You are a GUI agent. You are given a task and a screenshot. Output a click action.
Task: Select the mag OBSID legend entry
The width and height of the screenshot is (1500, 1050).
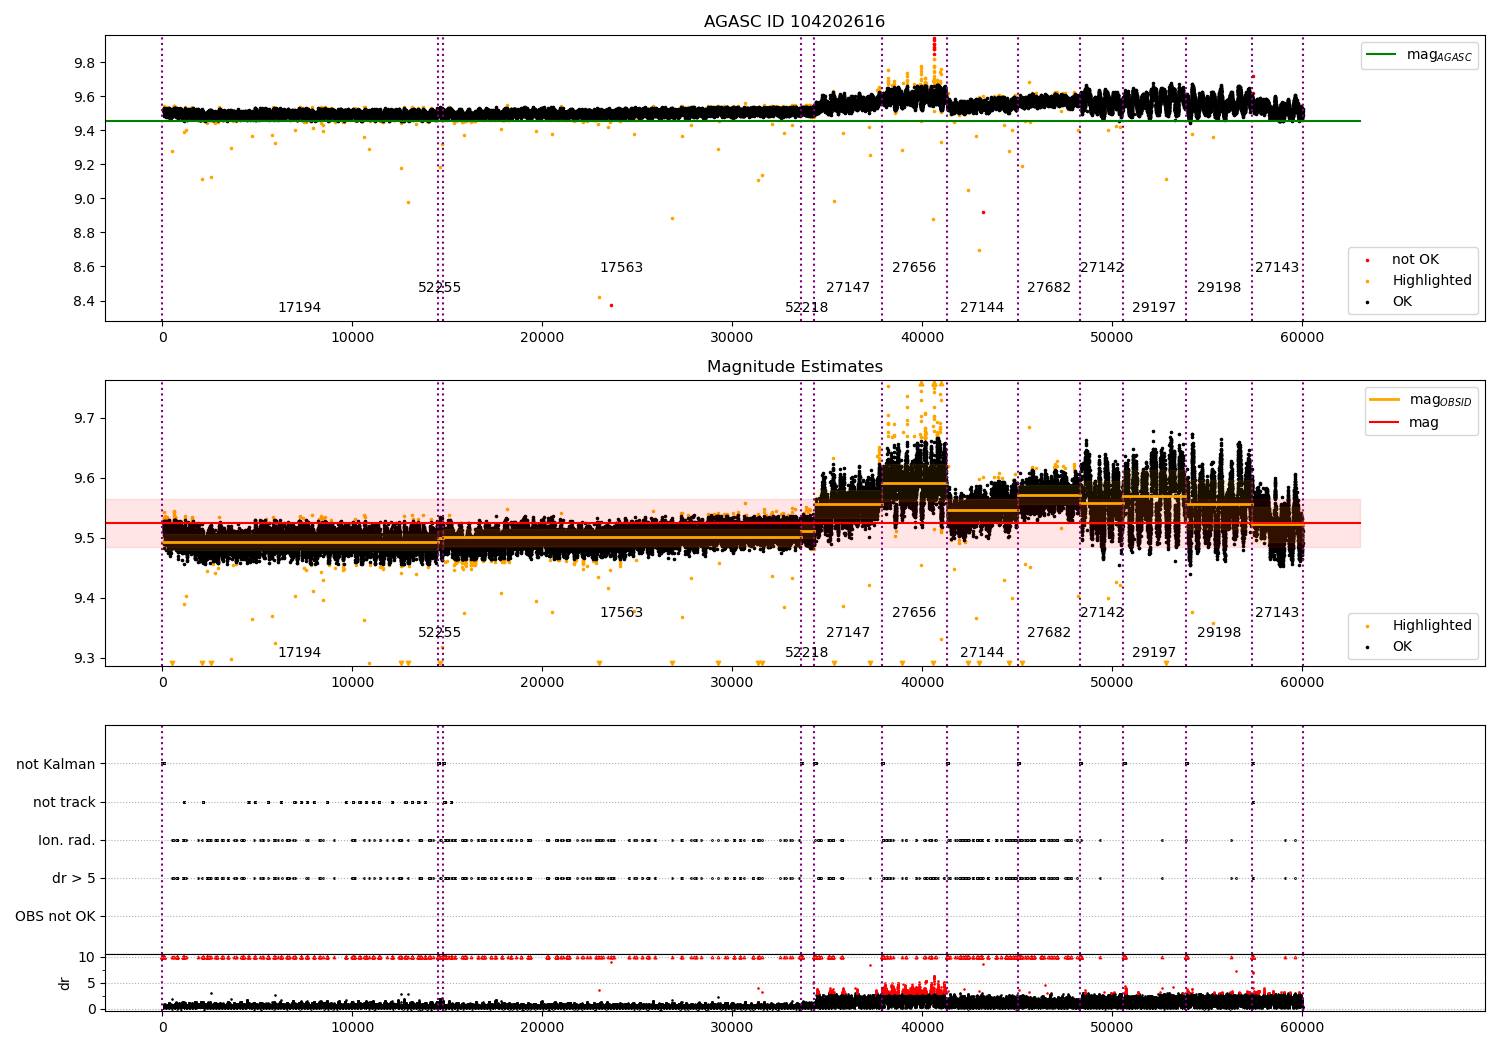click(1420, 400)
